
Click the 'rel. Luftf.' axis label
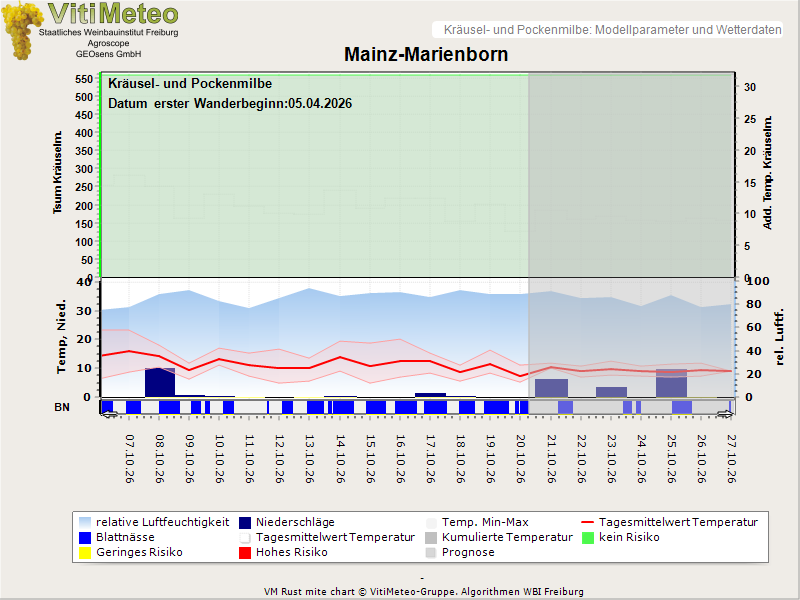point(779,337)
